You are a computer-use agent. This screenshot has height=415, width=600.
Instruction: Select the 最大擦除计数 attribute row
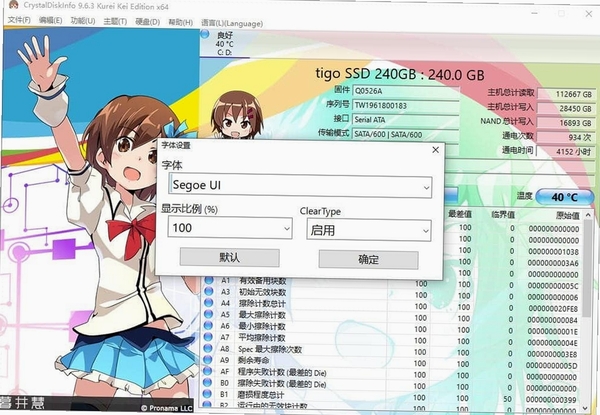click(x=392, y=317)
